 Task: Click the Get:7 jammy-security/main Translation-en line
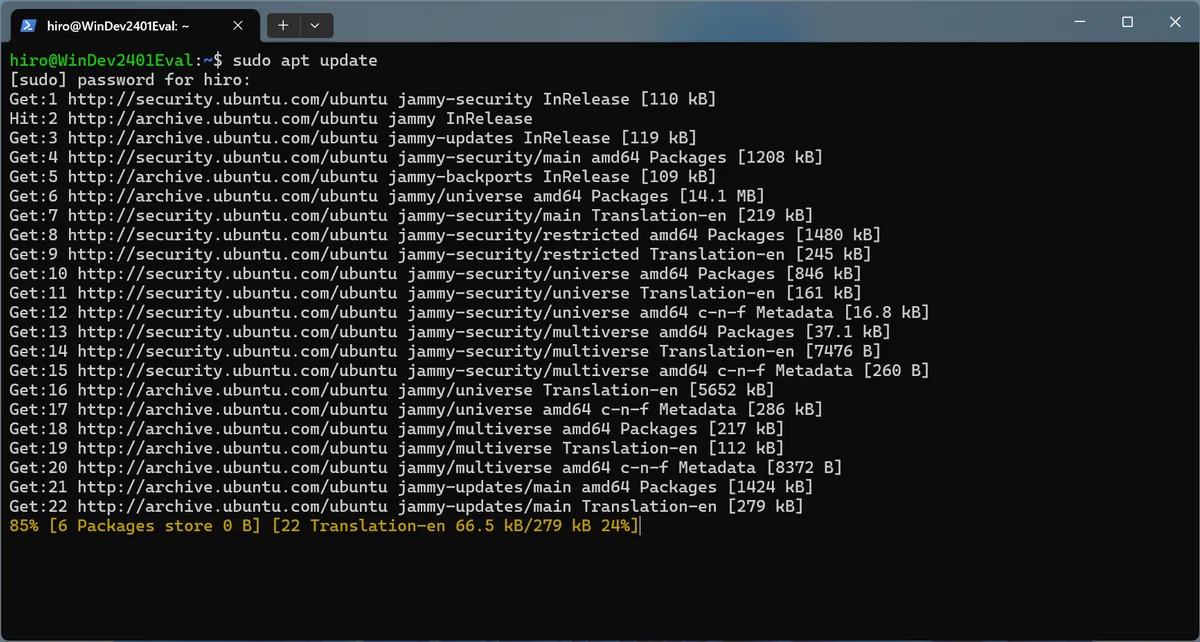(411, 215)
